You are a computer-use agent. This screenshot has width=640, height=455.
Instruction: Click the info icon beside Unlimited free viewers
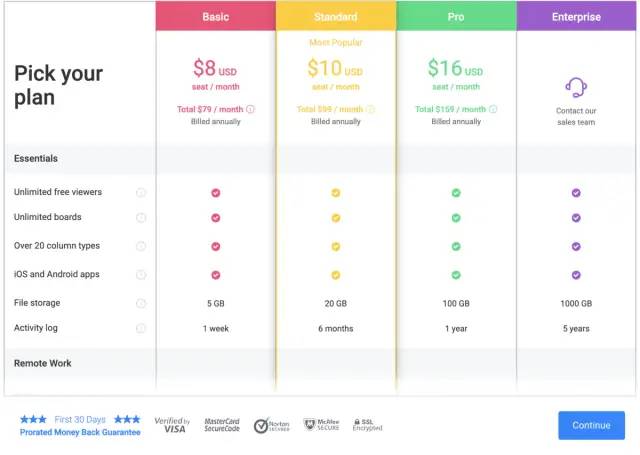(x=141, y=192)
